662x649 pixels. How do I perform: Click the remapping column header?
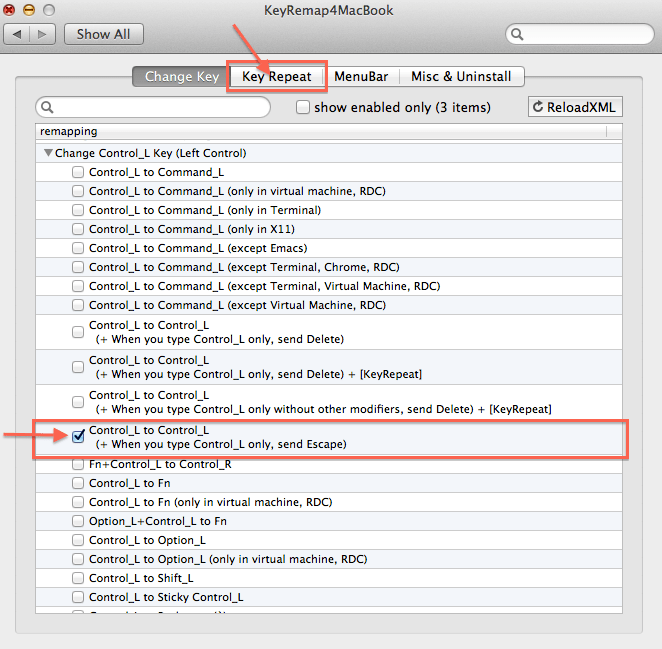pos(320,131)
